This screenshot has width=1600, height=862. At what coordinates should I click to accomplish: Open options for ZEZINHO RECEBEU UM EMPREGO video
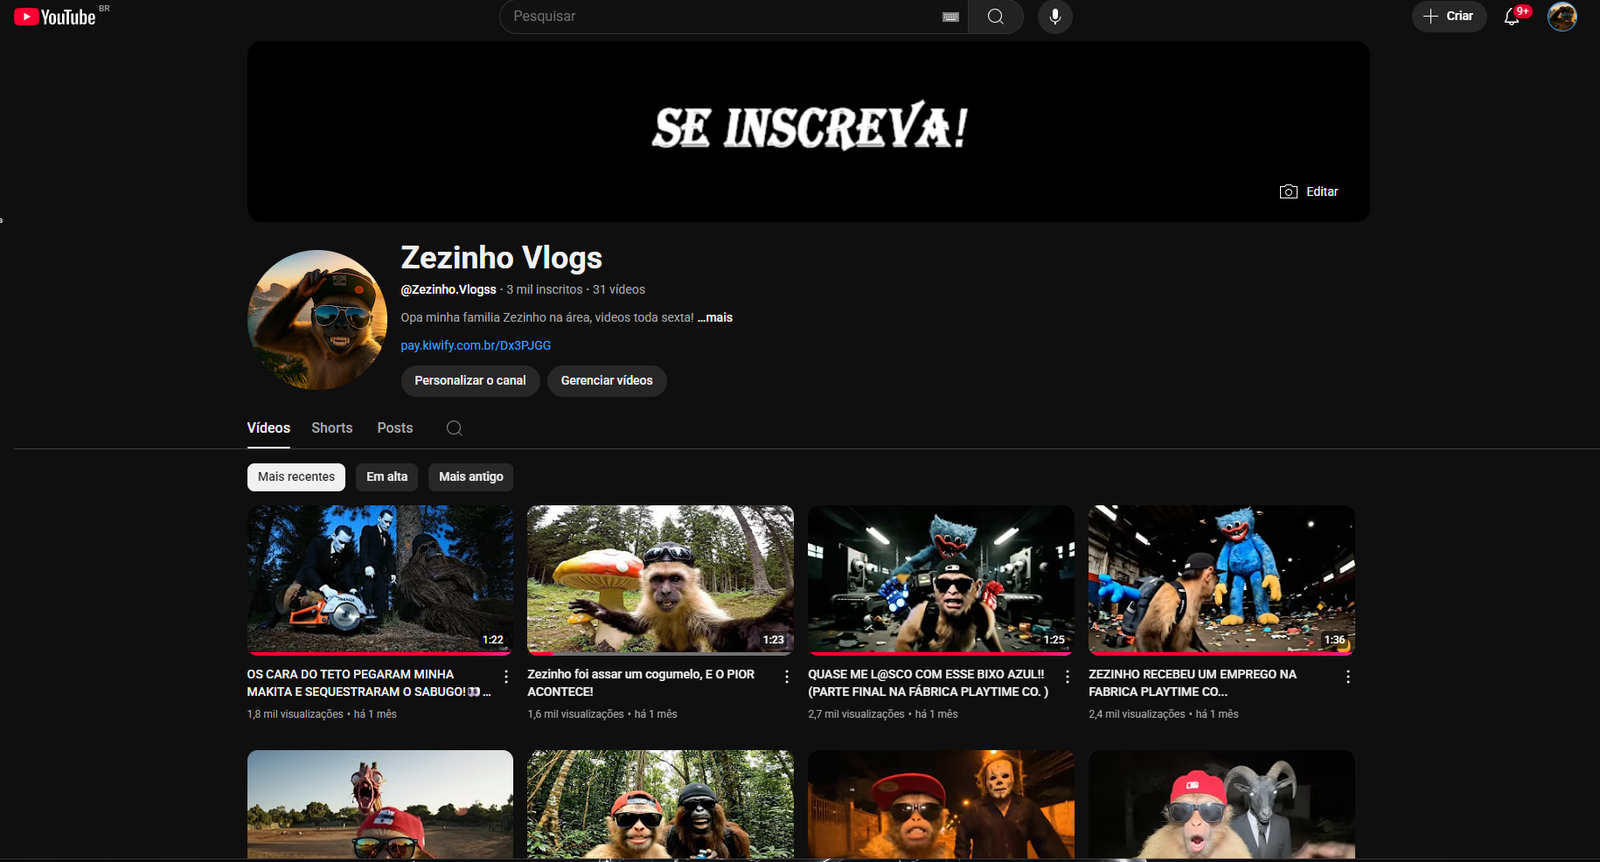[1348, 677]
